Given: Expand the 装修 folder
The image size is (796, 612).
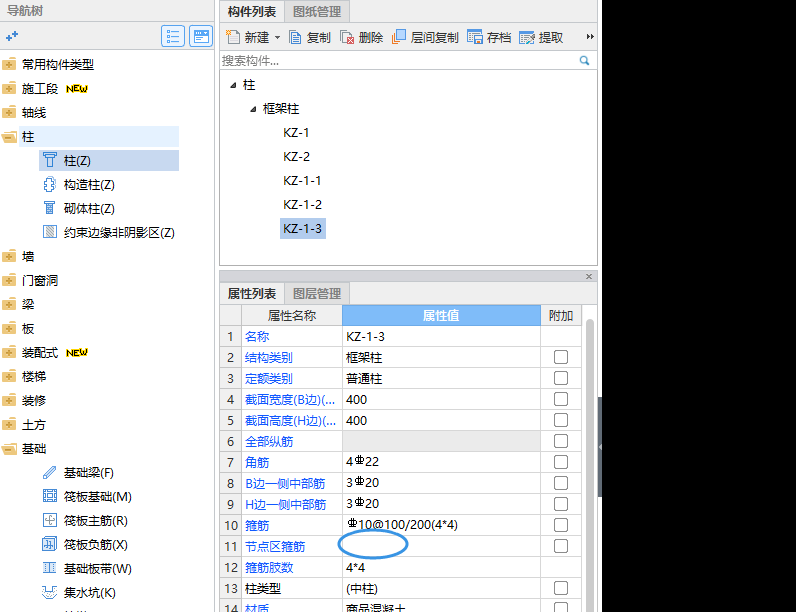Looking at the screenshot, I should point(9,401).
